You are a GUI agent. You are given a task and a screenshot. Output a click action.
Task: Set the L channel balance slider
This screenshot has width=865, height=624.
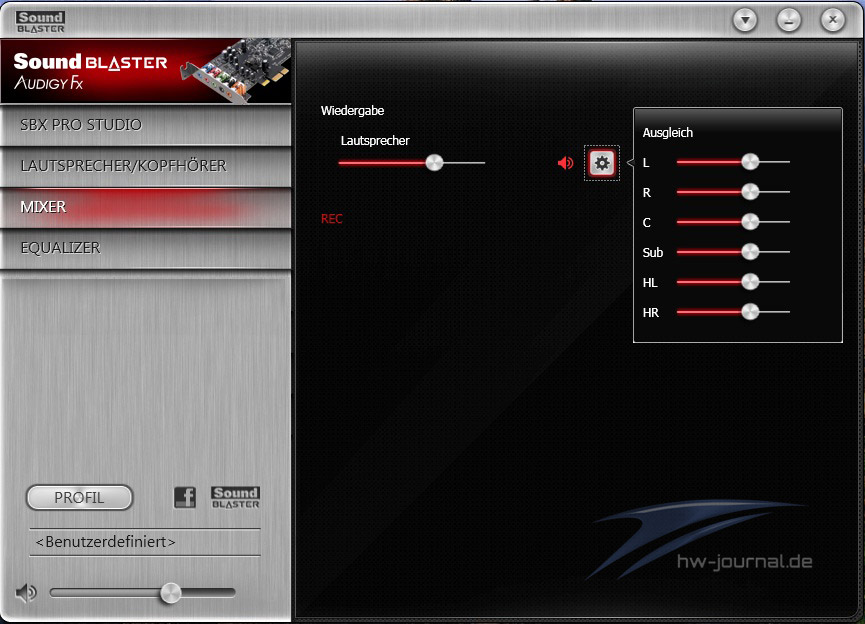(733, 162)
